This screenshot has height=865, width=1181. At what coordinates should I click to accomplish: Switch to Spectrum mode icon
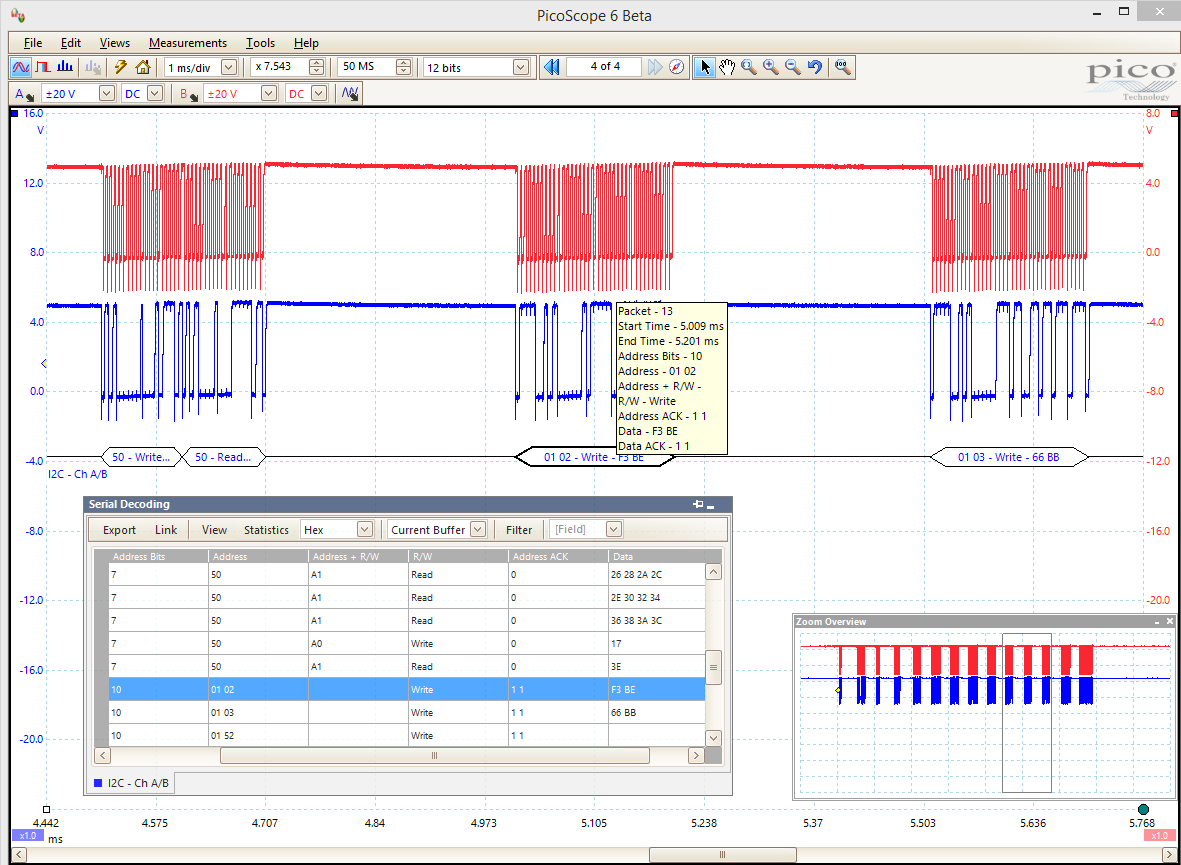click(65, 67)
